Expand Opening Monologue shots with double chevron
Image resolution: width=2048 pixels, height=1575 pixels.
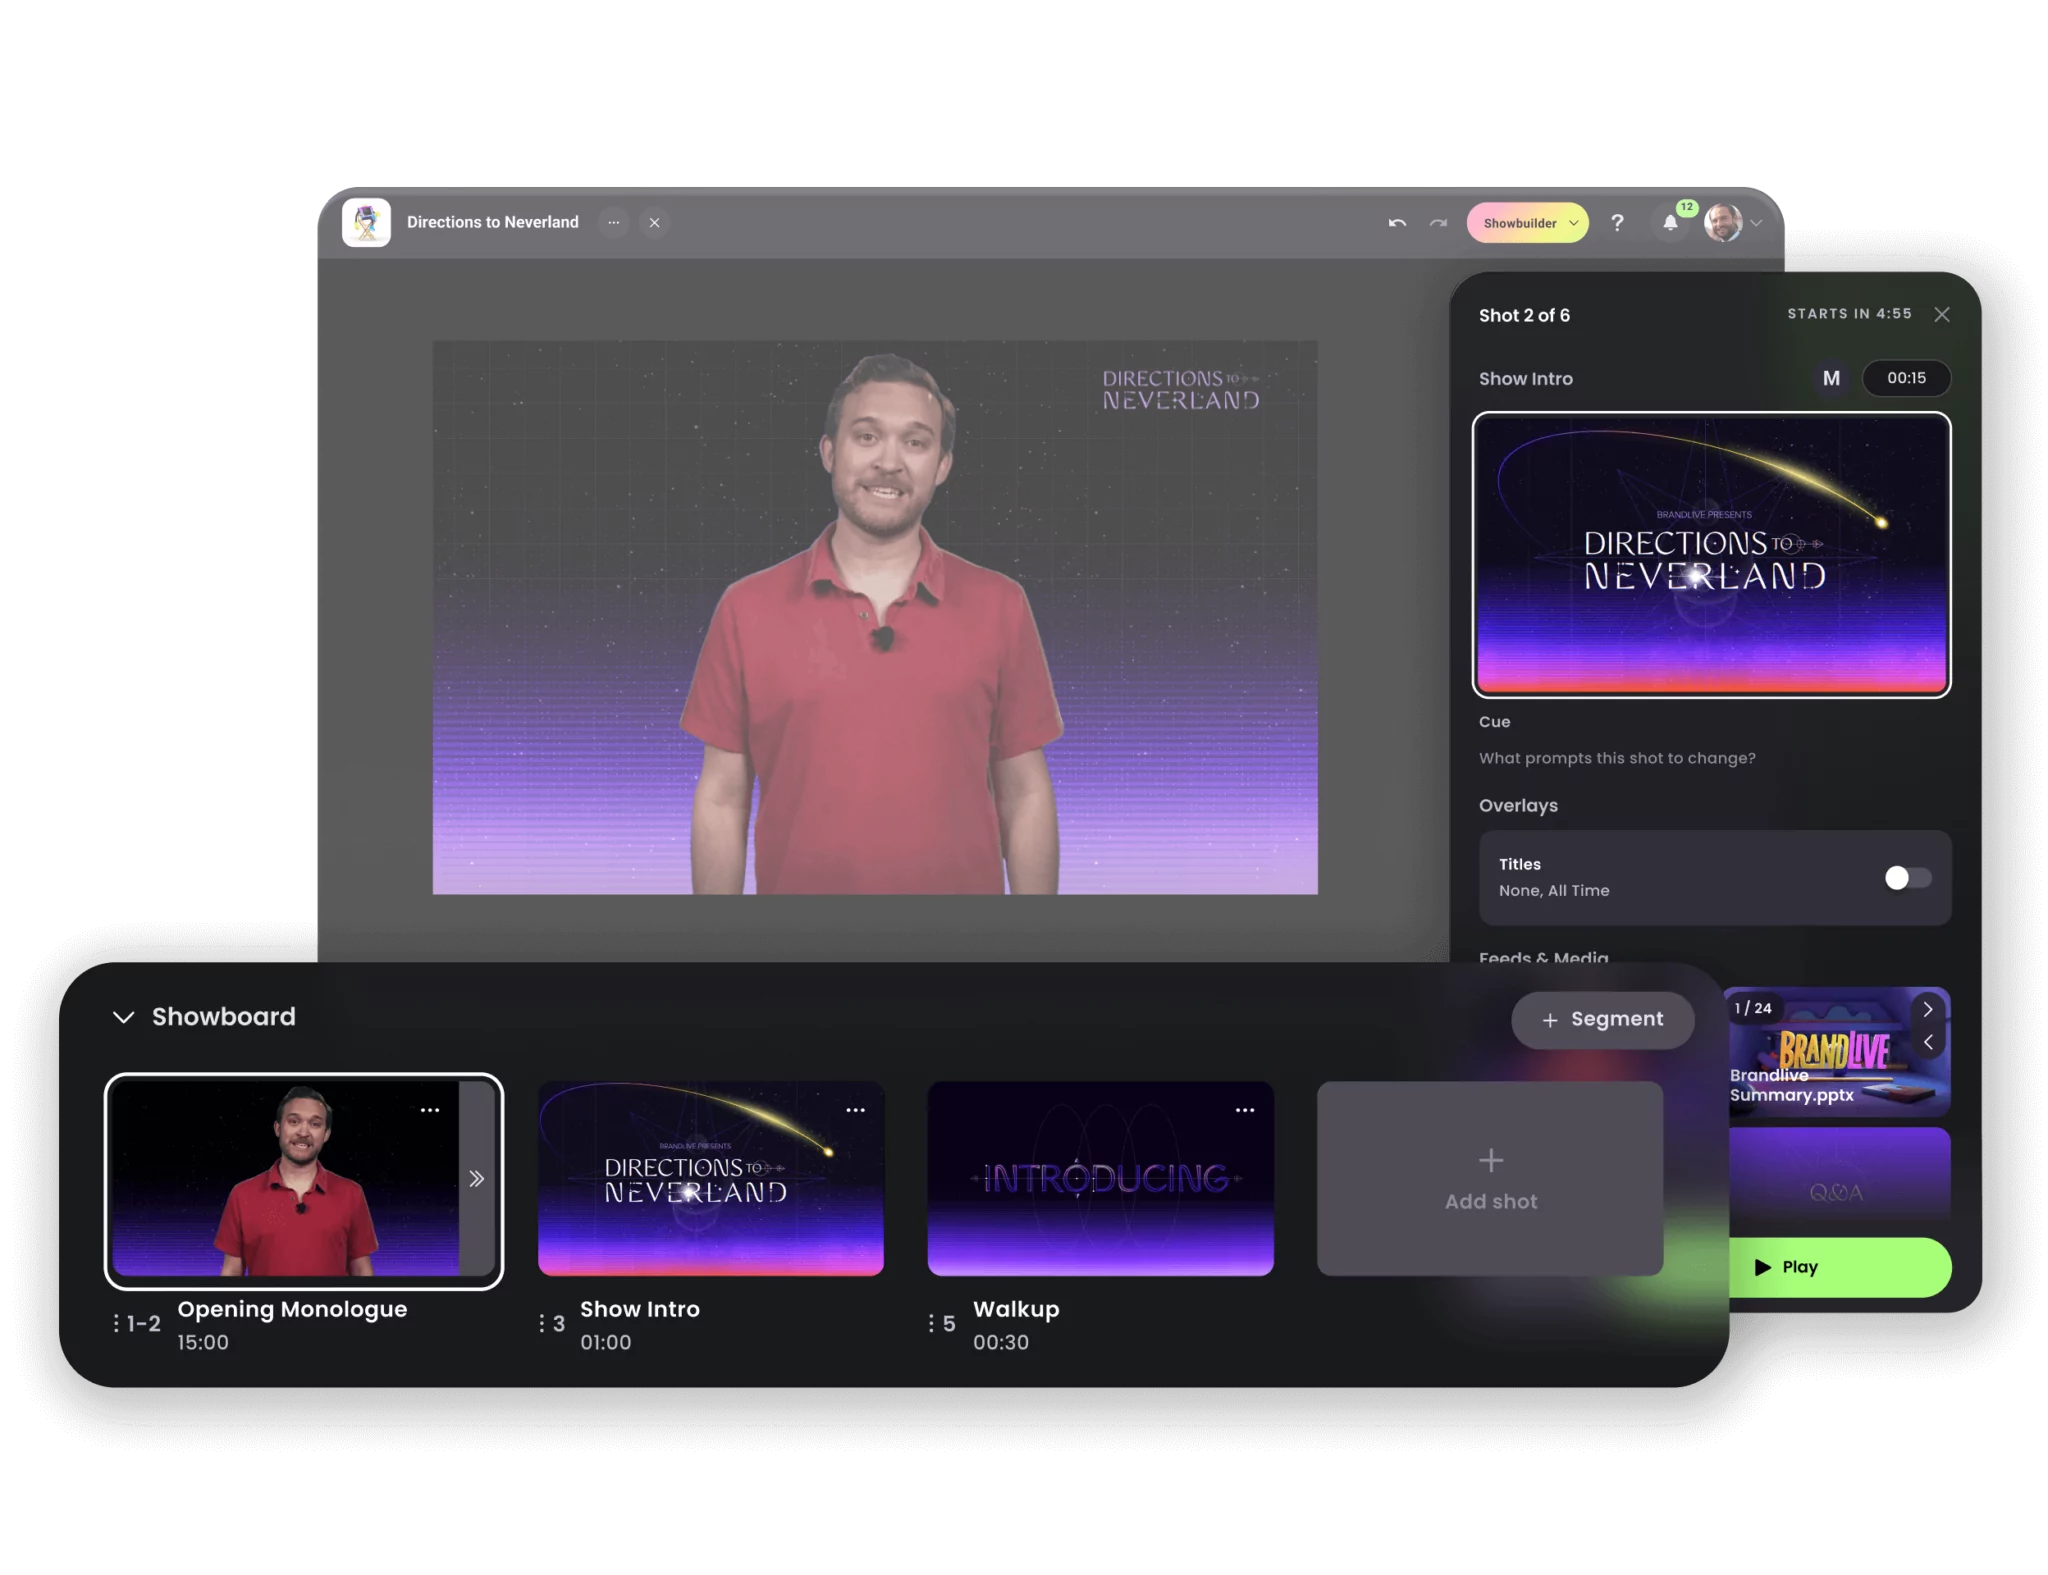point(477,1179)
